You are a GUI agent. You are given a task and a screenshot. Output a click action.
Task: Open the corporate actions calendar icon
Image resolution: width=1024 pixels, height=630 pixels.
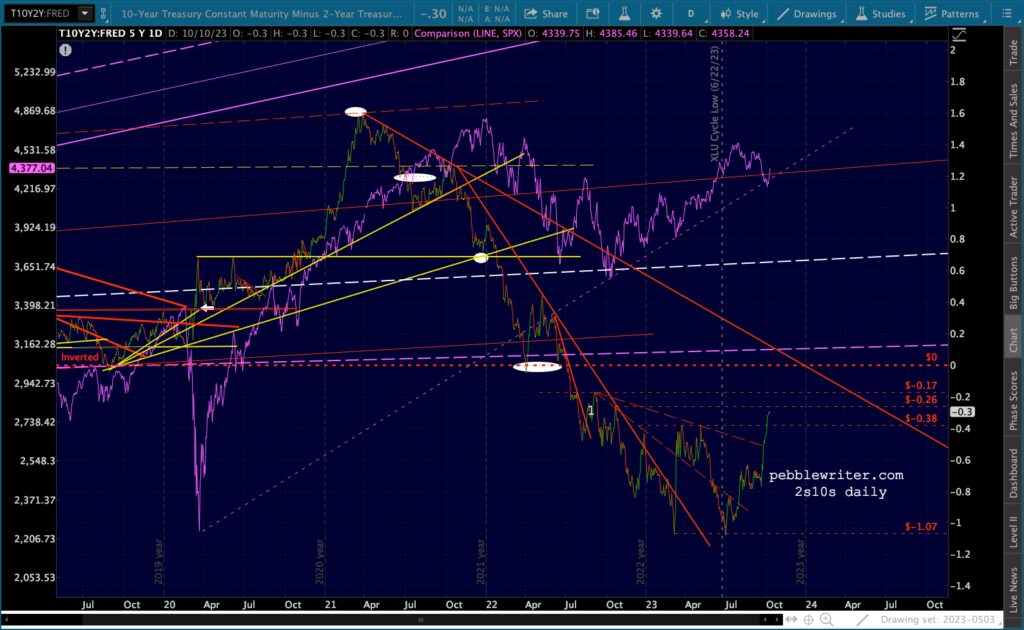pyautogui.click(x=592, y=14)
